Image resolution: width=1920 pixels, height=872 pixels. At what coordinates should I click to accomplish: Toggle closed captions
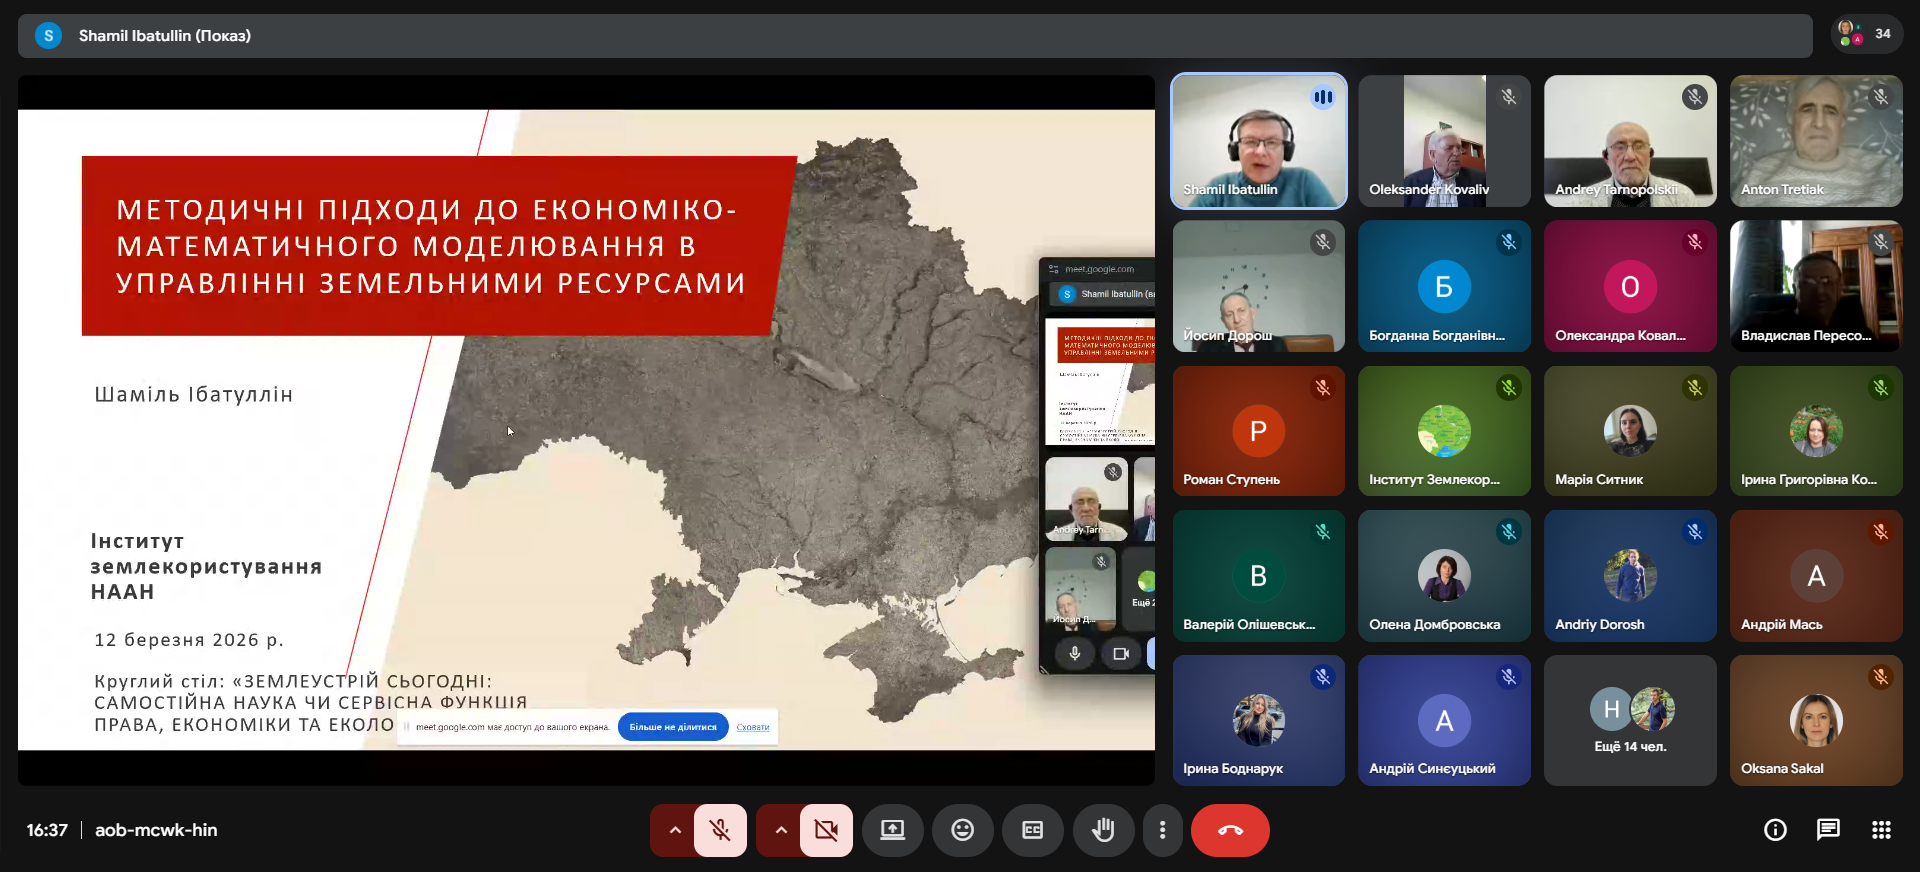tap(1032, 830)
